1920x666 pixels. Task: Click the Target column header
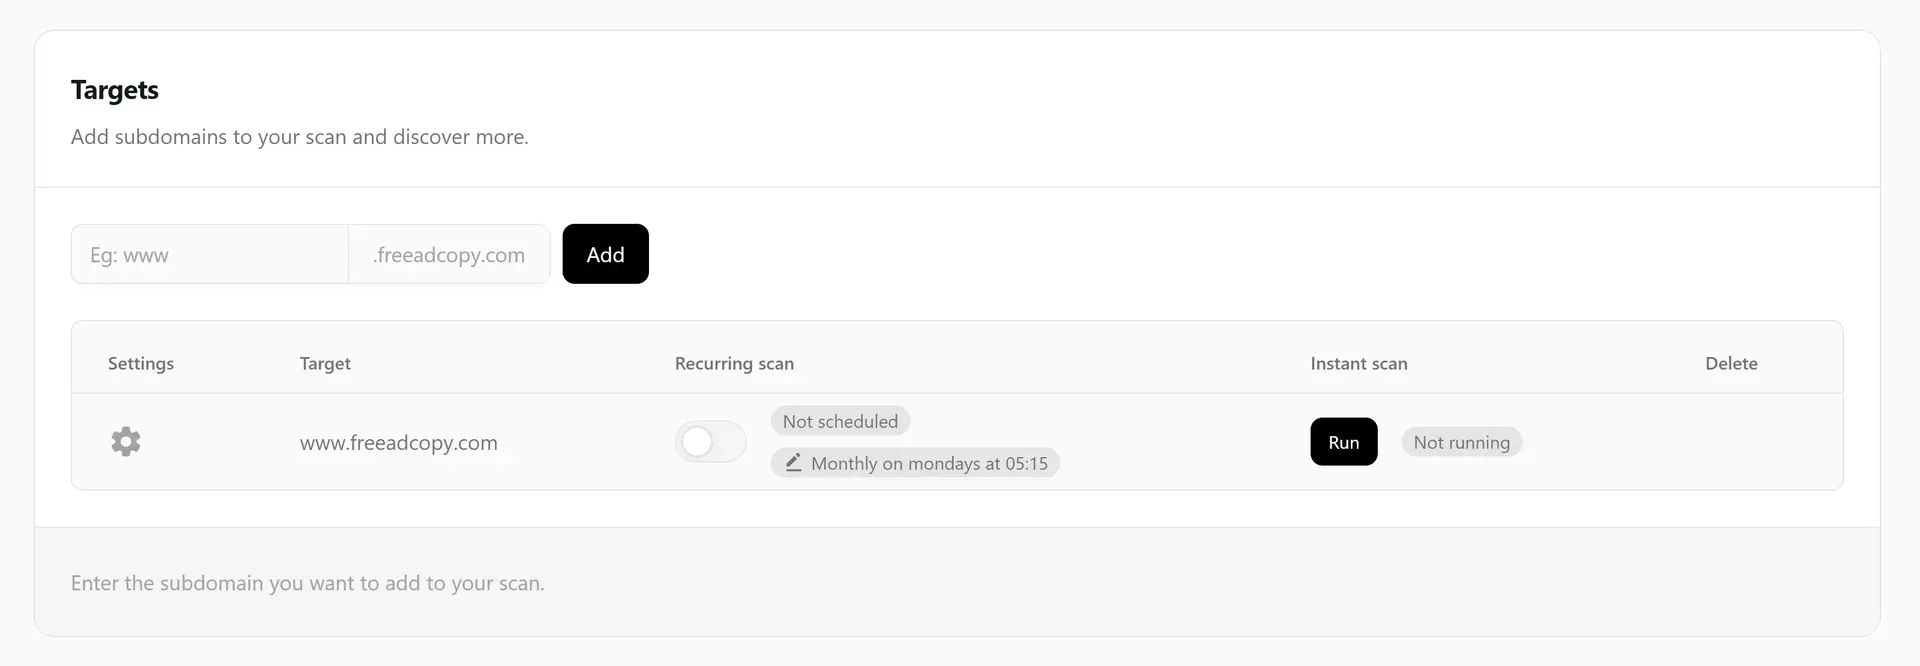click(x=325, y=364)
